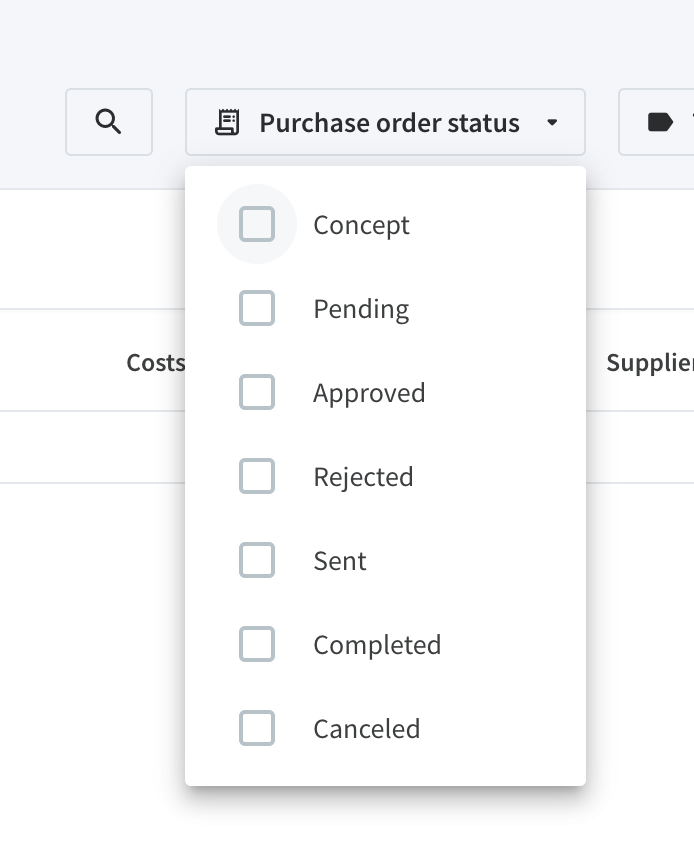Pick the "Approved" status label
The image size is (694, 860).
tap(369, 393)
